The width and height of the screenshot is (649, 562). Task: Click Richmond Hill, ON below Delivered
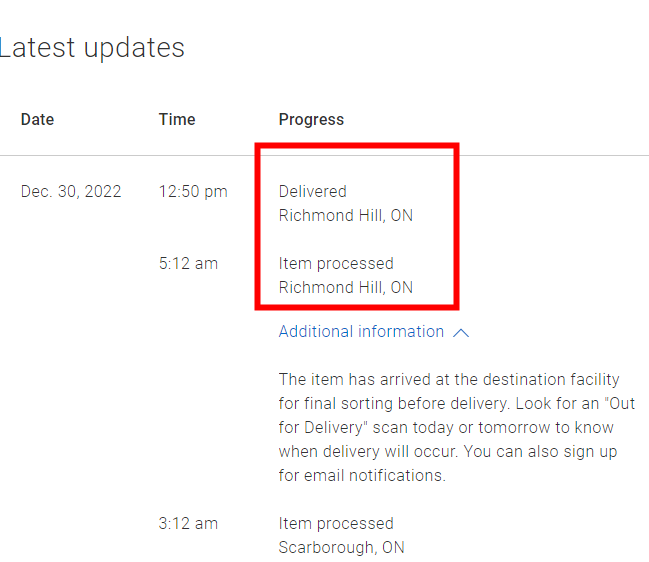(x=346, y=215)
